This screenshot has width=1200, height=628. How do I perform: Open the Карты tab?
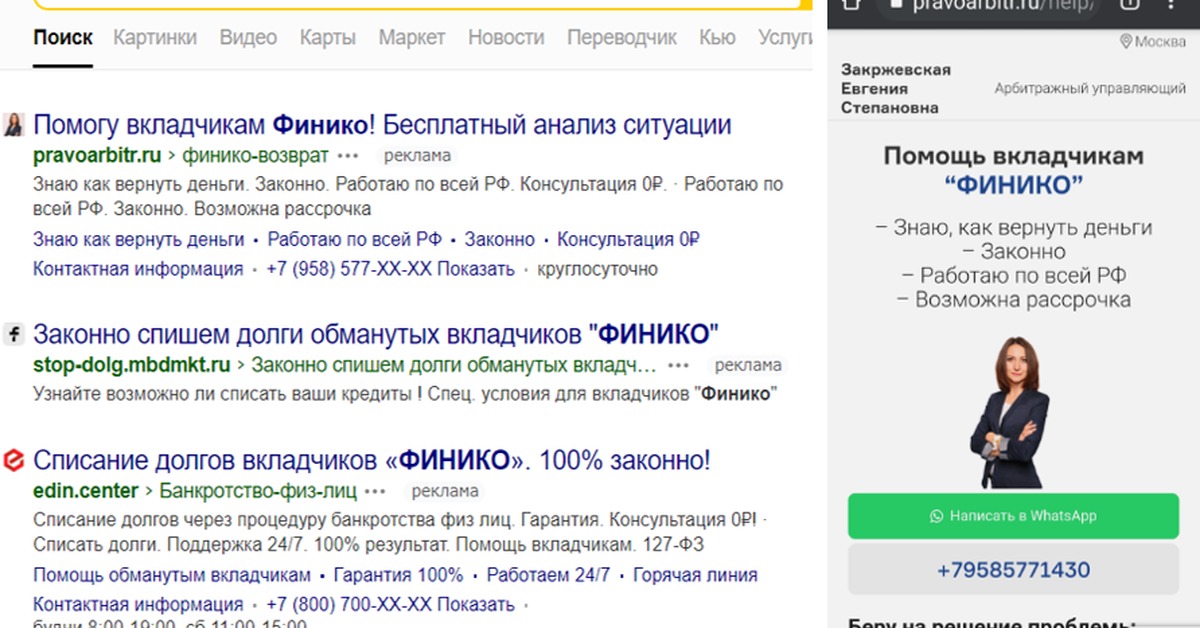328,38
